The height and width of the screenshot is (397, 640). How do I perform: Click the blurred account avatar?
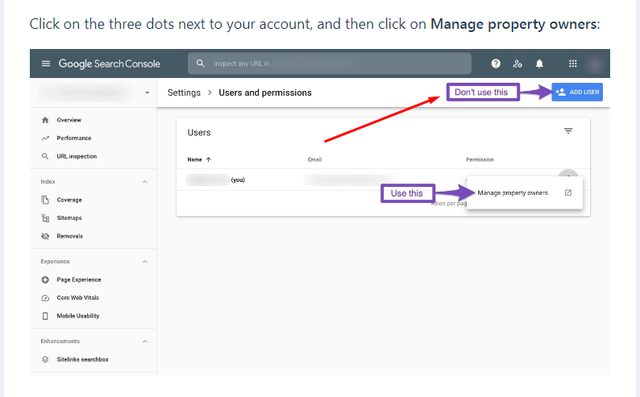pos(594,64)
